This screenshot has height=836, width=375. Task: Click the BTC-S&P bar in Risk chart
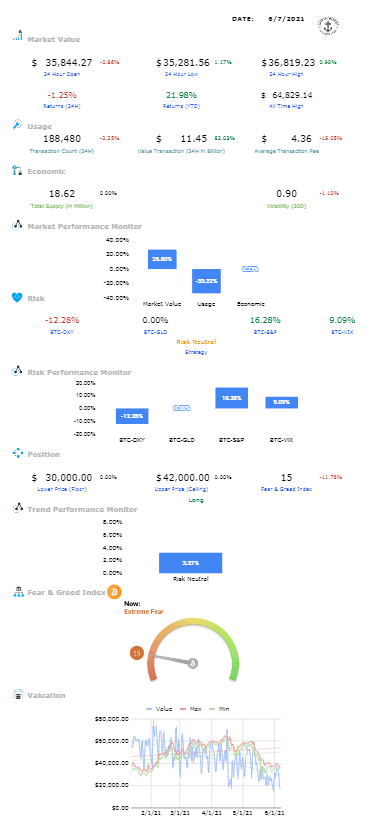232,398
